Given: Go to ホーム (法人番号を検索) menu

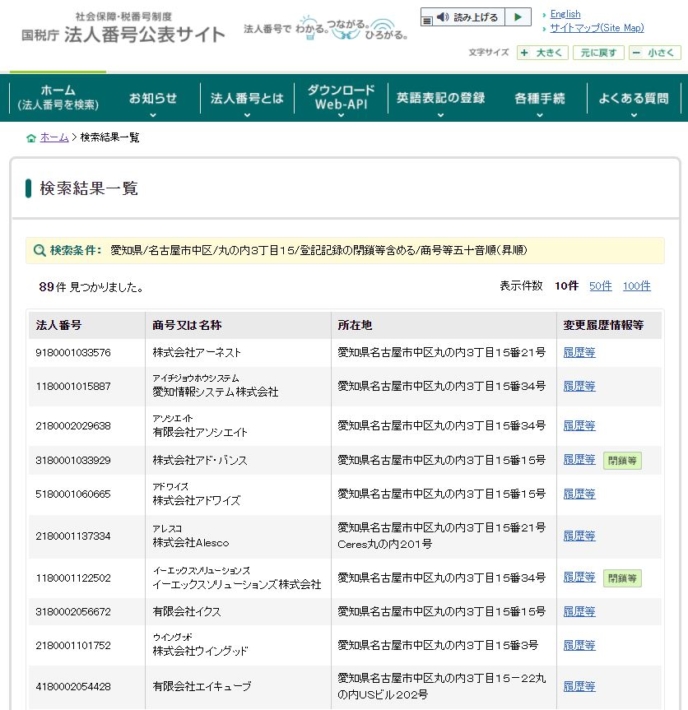Looking at the screenshot, I should [x=58, y=97].
